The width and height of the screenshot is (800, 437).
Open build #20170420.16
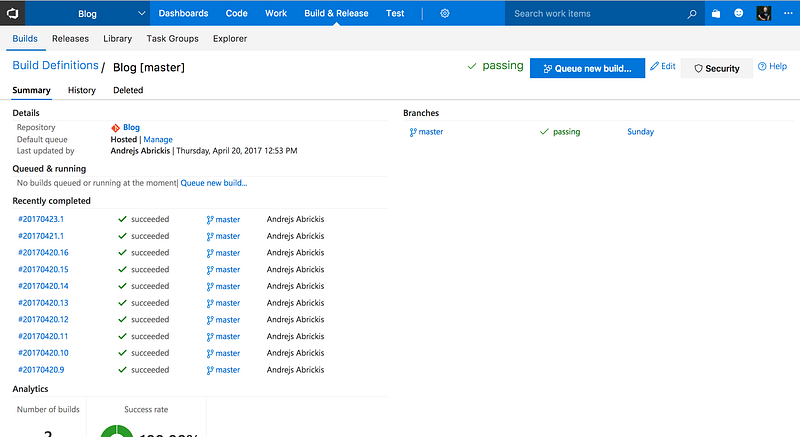click(43, 253)
